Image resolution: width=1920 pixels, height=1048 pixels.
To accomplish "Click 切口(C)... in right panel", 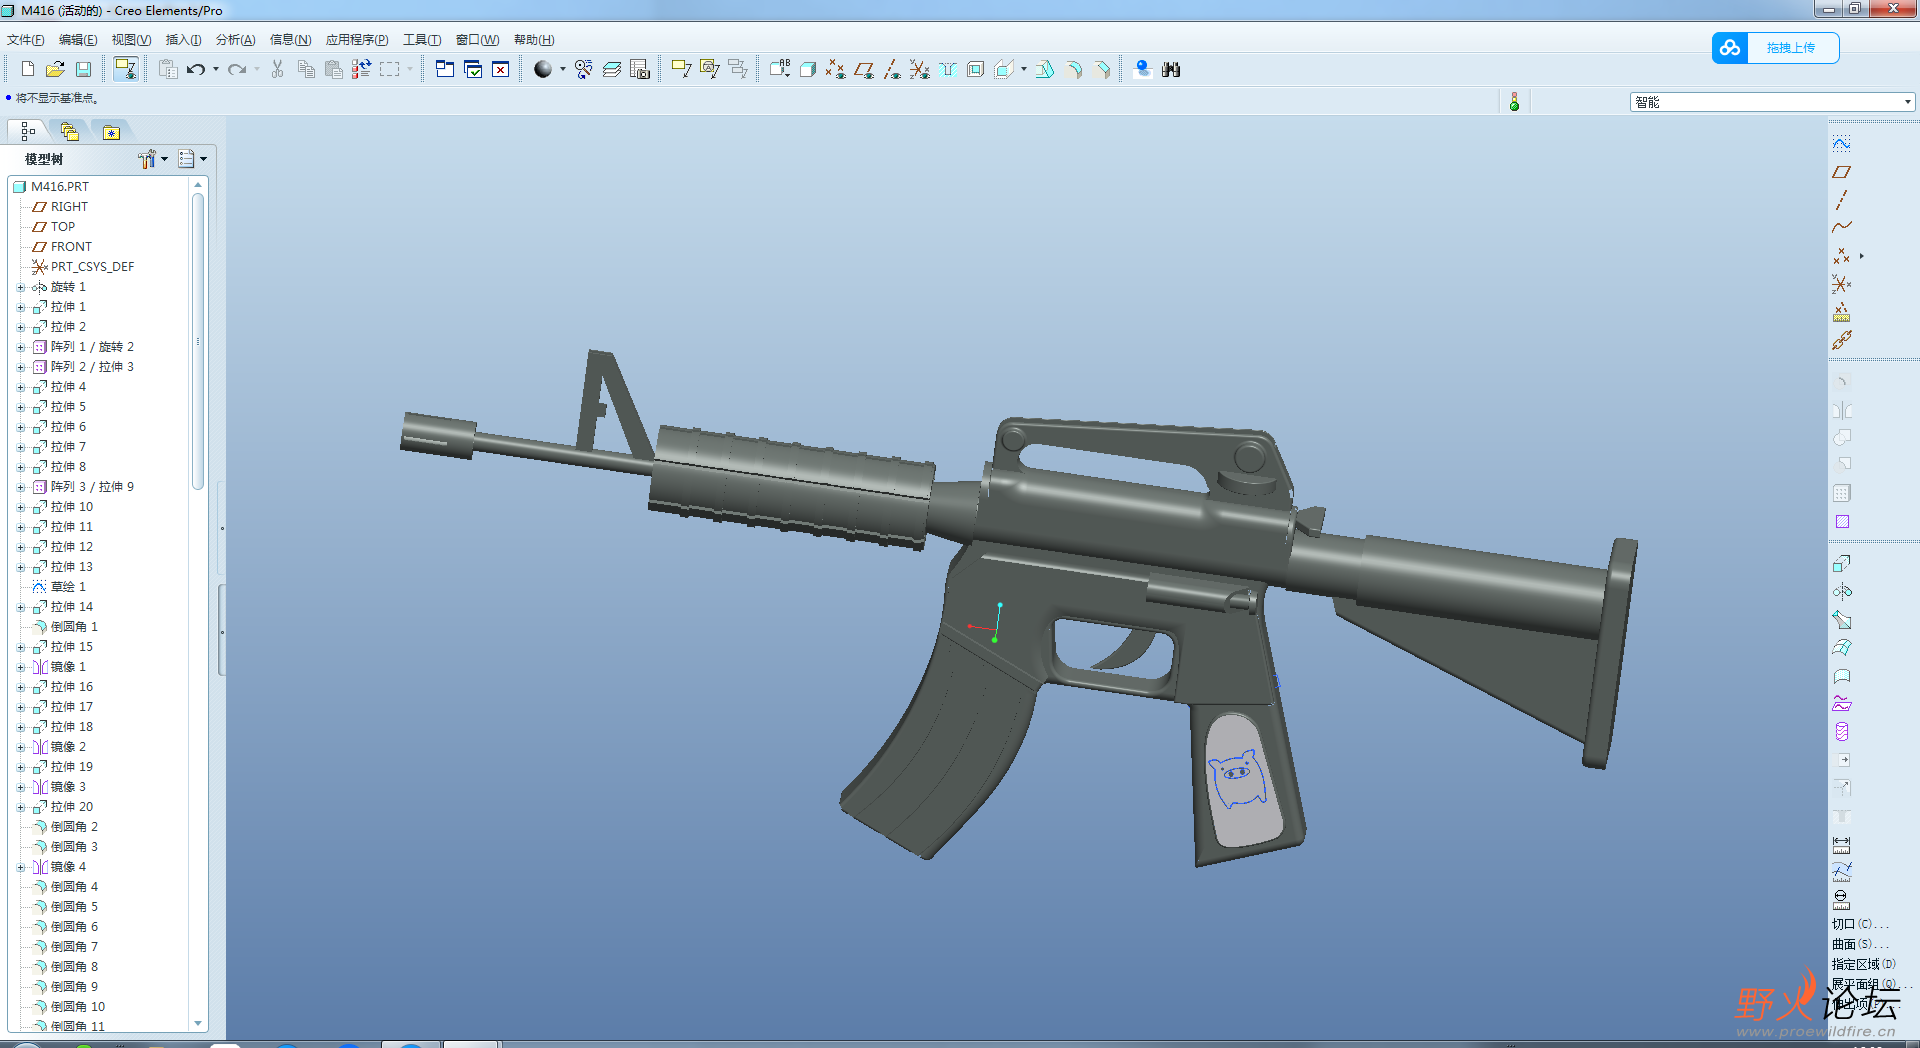I will (1859, 925).
